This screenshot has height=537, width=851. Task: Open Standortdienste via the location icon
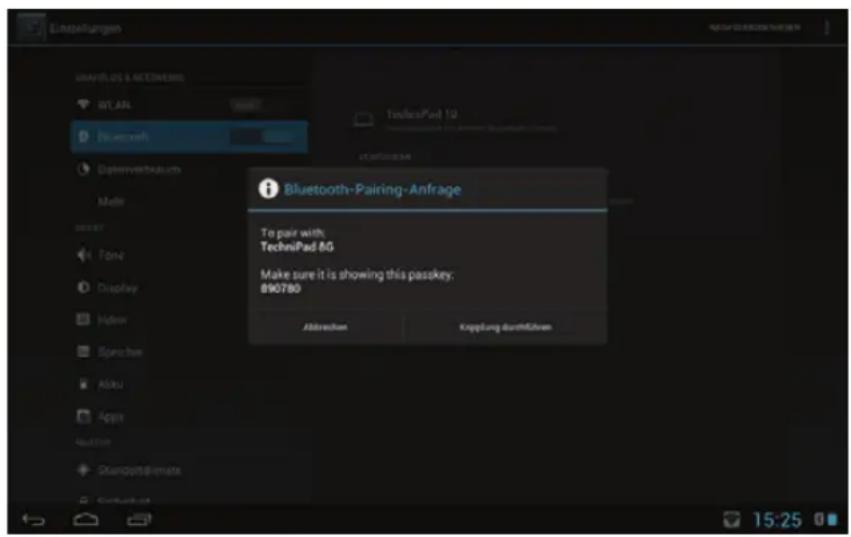coord(83,470)
